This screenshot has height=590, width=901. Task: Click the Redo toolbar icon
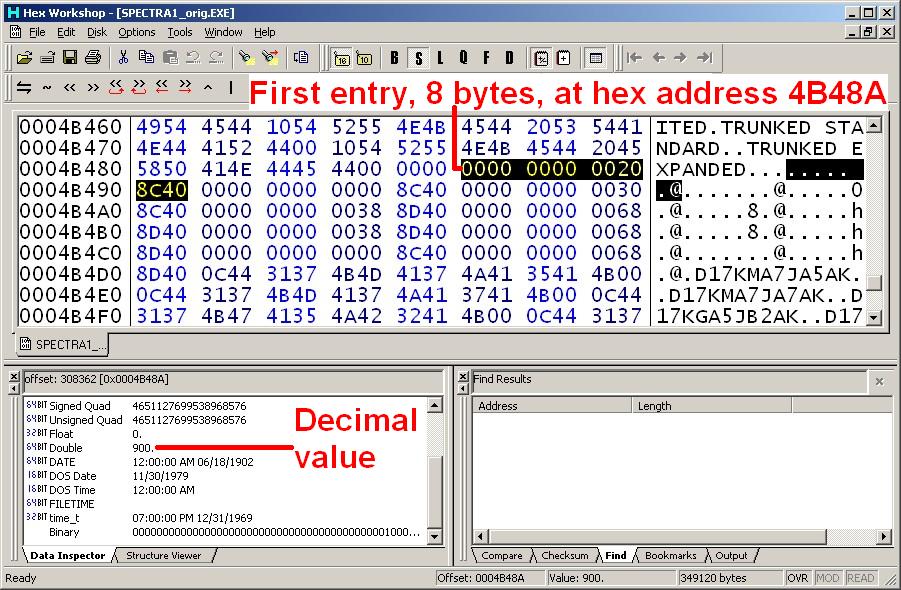(216, 57)
